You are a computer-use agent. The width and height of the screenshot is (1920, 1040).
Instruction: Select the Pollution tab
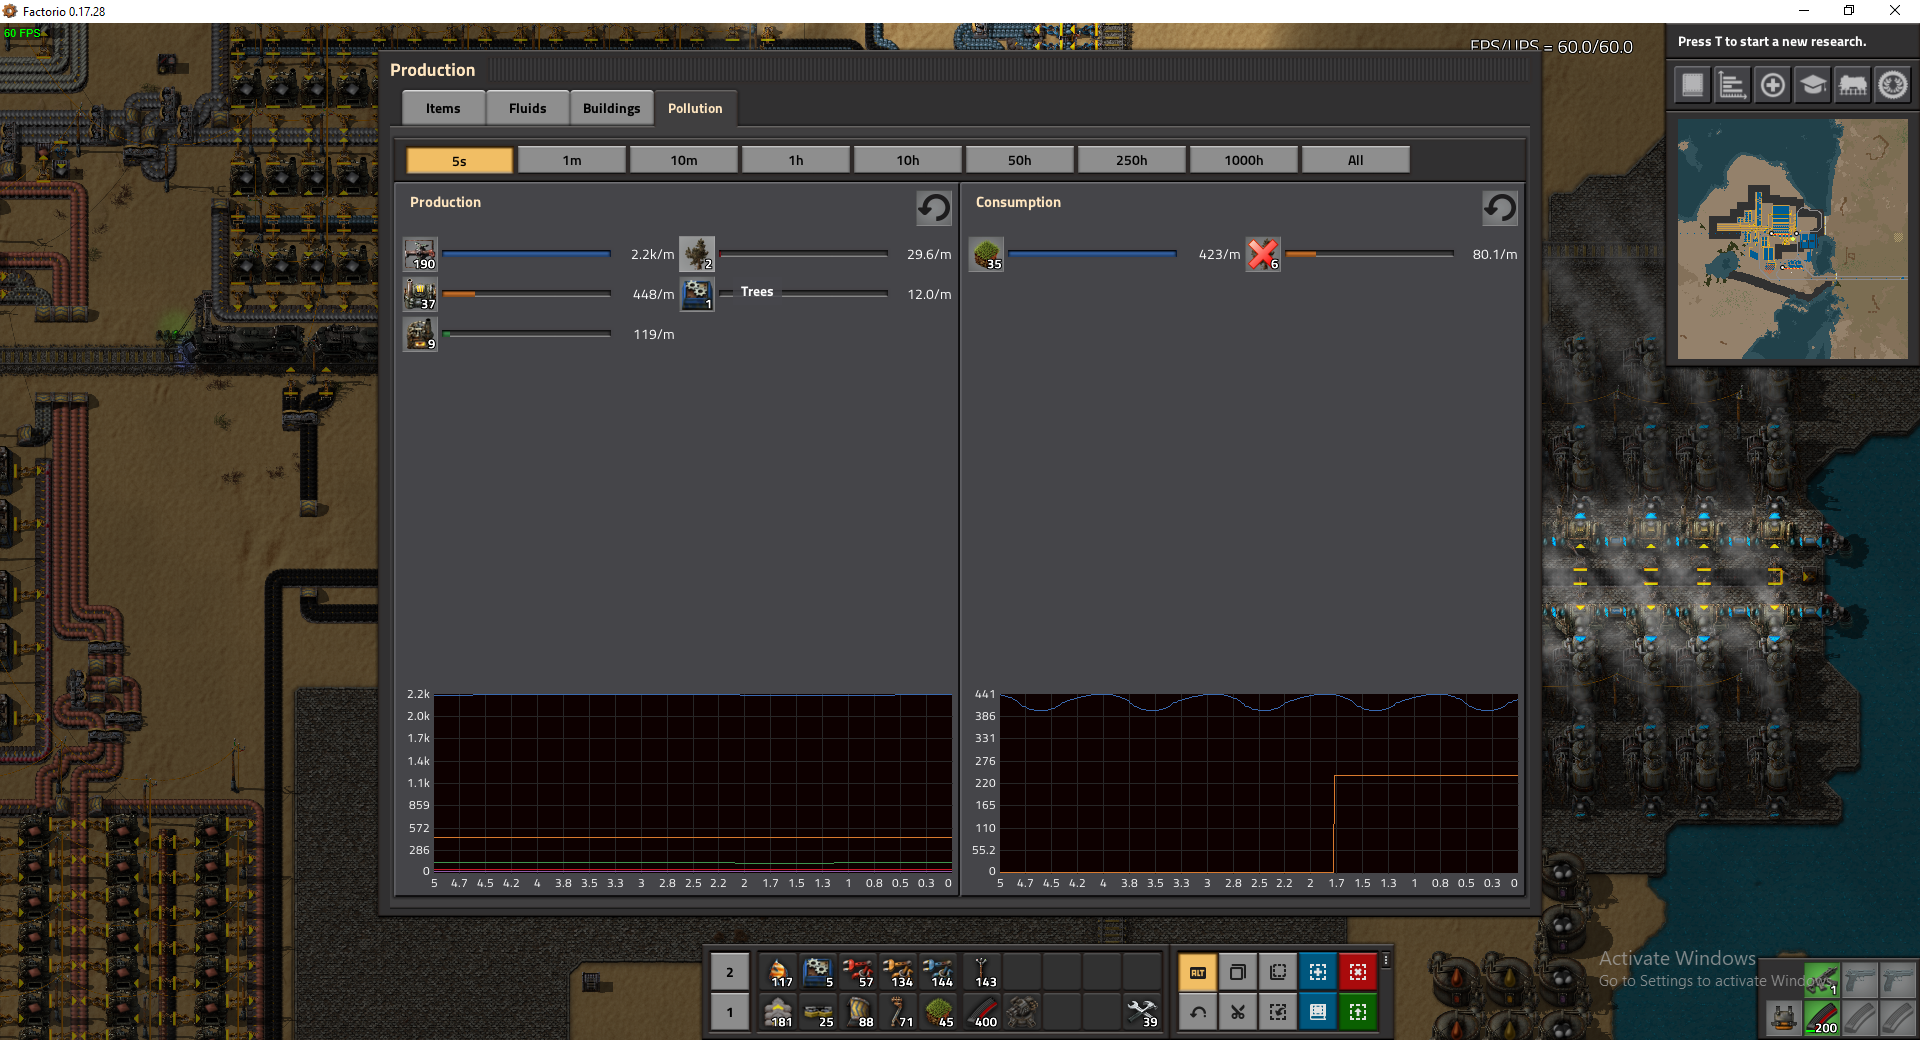[x=695, y=108]
